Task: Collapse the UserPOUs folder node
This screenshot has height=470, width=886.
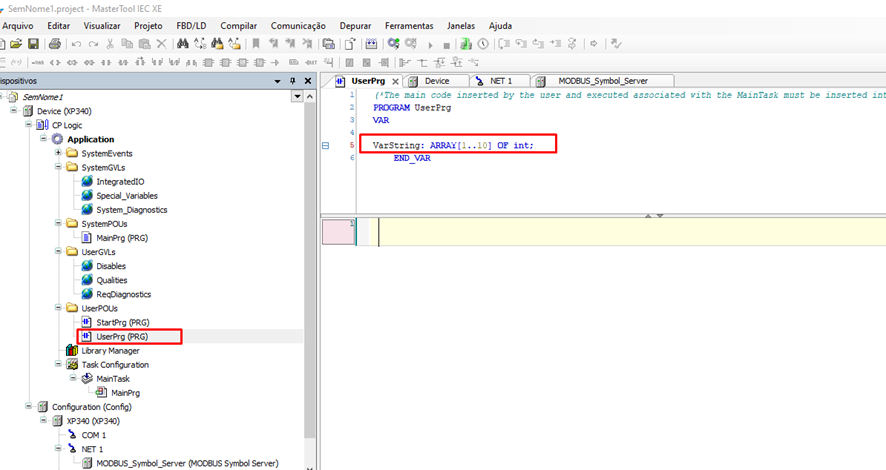Action: pos(59,309)
